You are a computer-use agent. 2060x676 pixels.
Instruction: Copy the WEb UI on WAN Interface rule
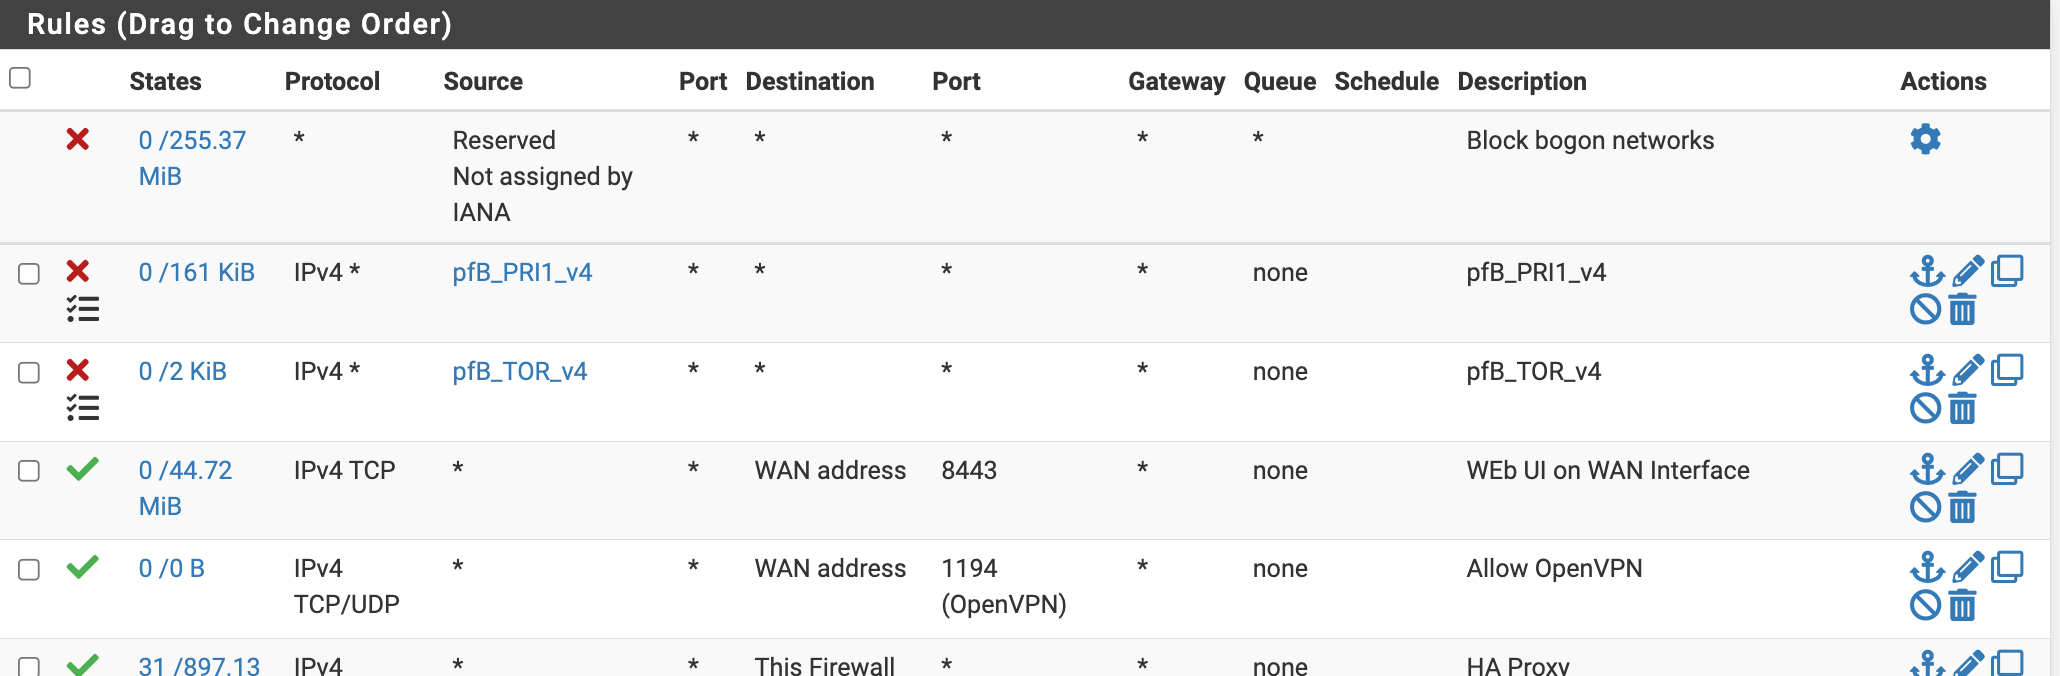click(2007, 469)
